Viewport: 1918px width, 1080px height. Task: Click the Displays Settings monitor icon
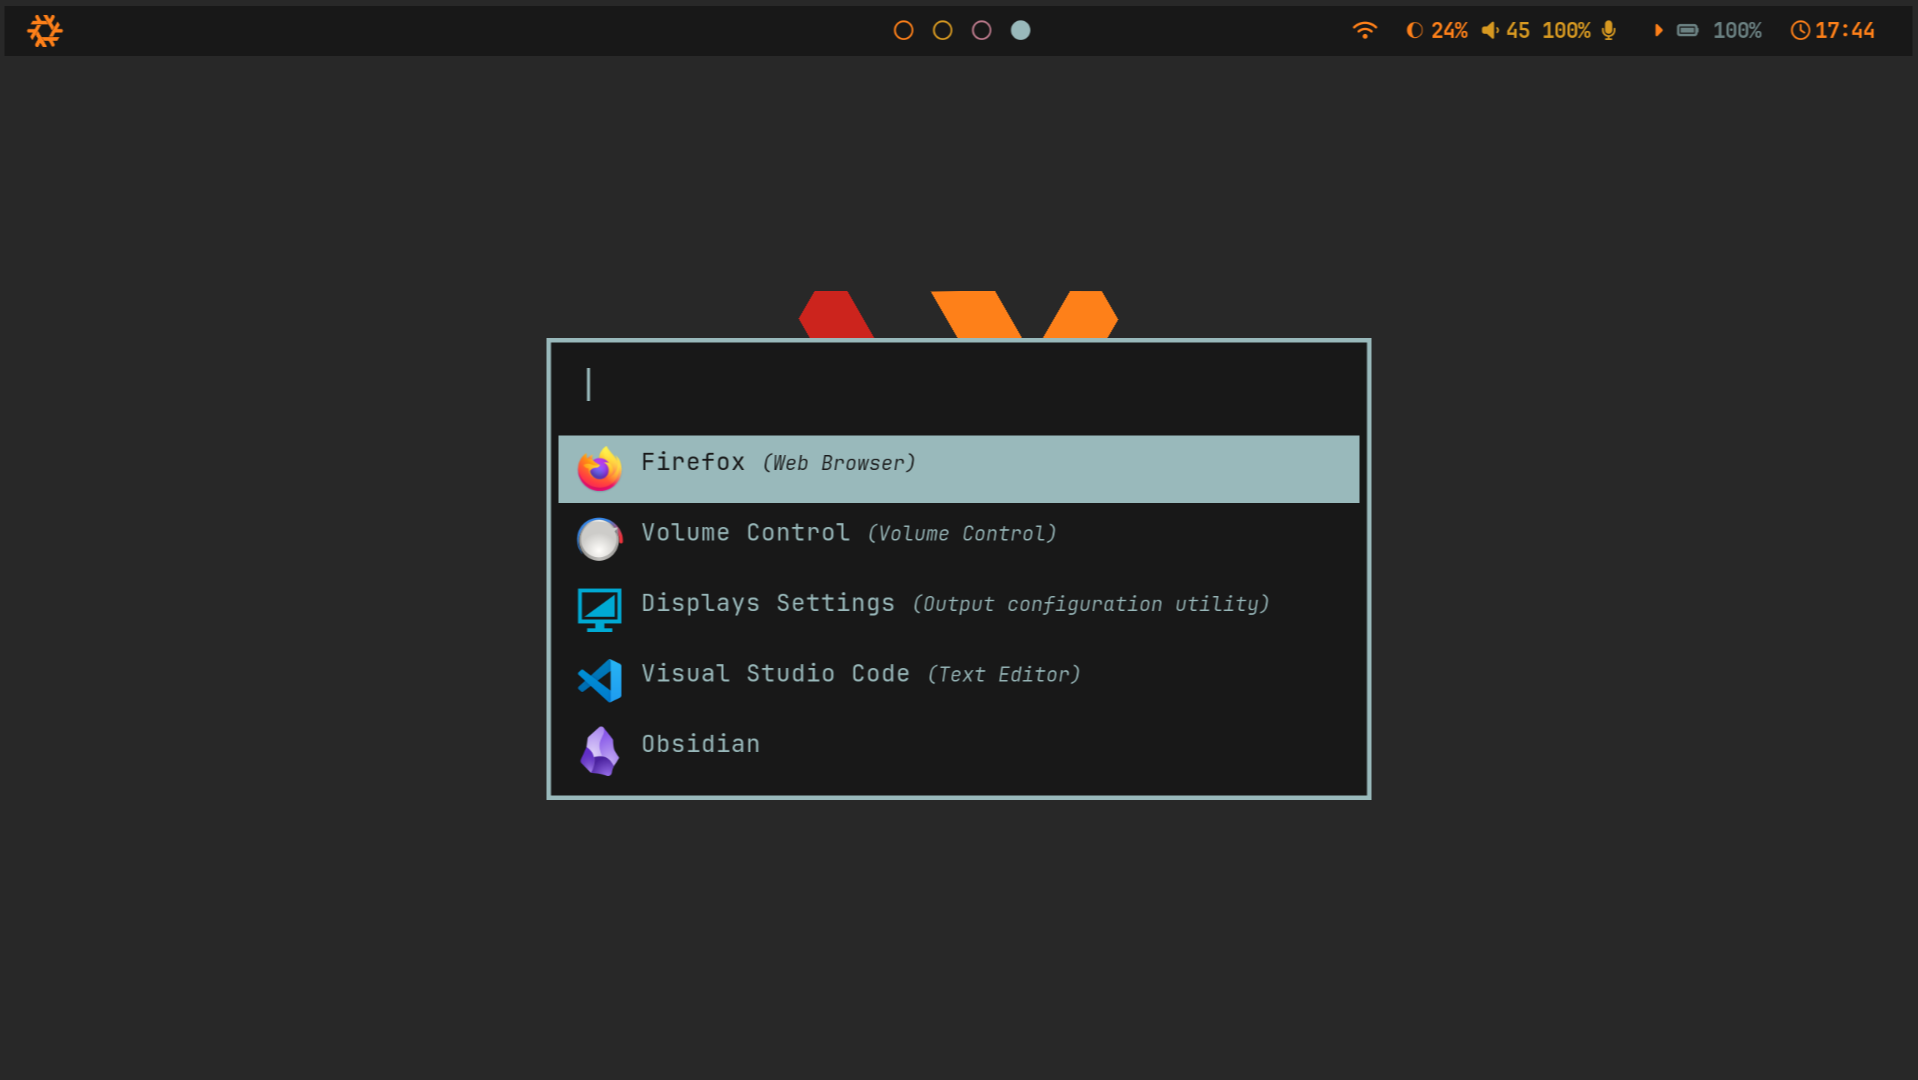click(x=599, y=610)
